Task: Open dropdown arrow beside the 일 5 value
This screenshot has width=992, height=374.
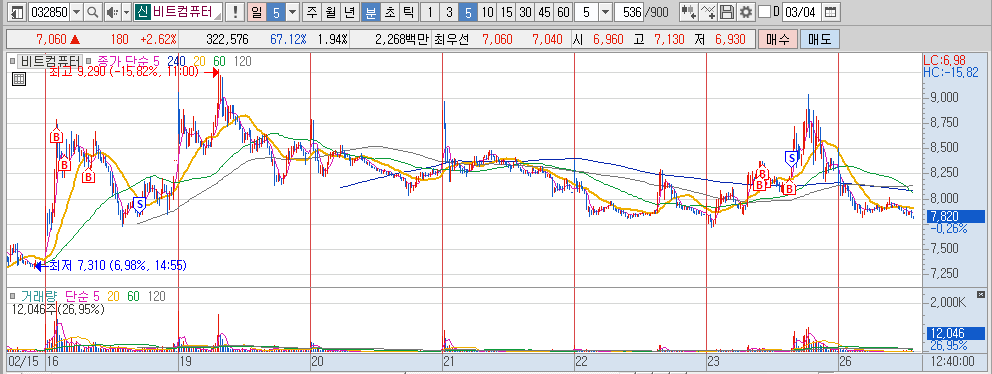Action: [x=292, y=11]
